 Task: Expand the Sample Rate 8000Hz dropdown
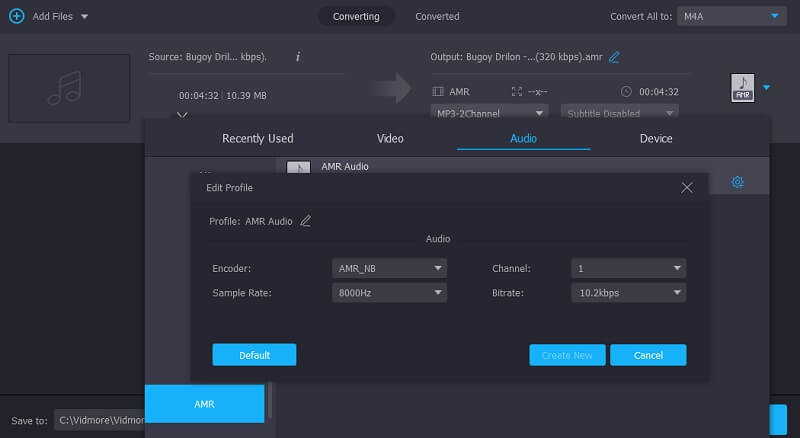pyautogui.click(x=388, y=293)
